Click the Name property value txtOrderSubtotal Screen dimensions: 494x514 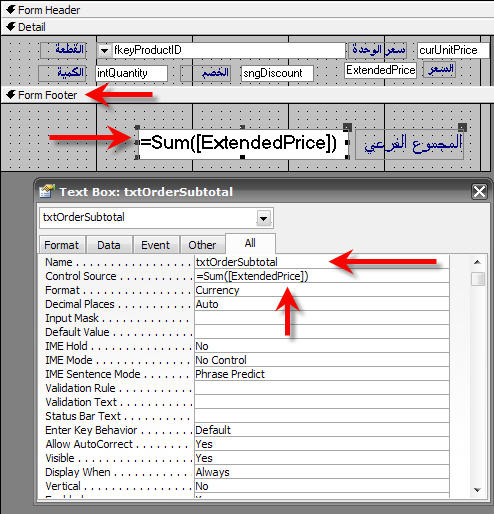[236, 262]
